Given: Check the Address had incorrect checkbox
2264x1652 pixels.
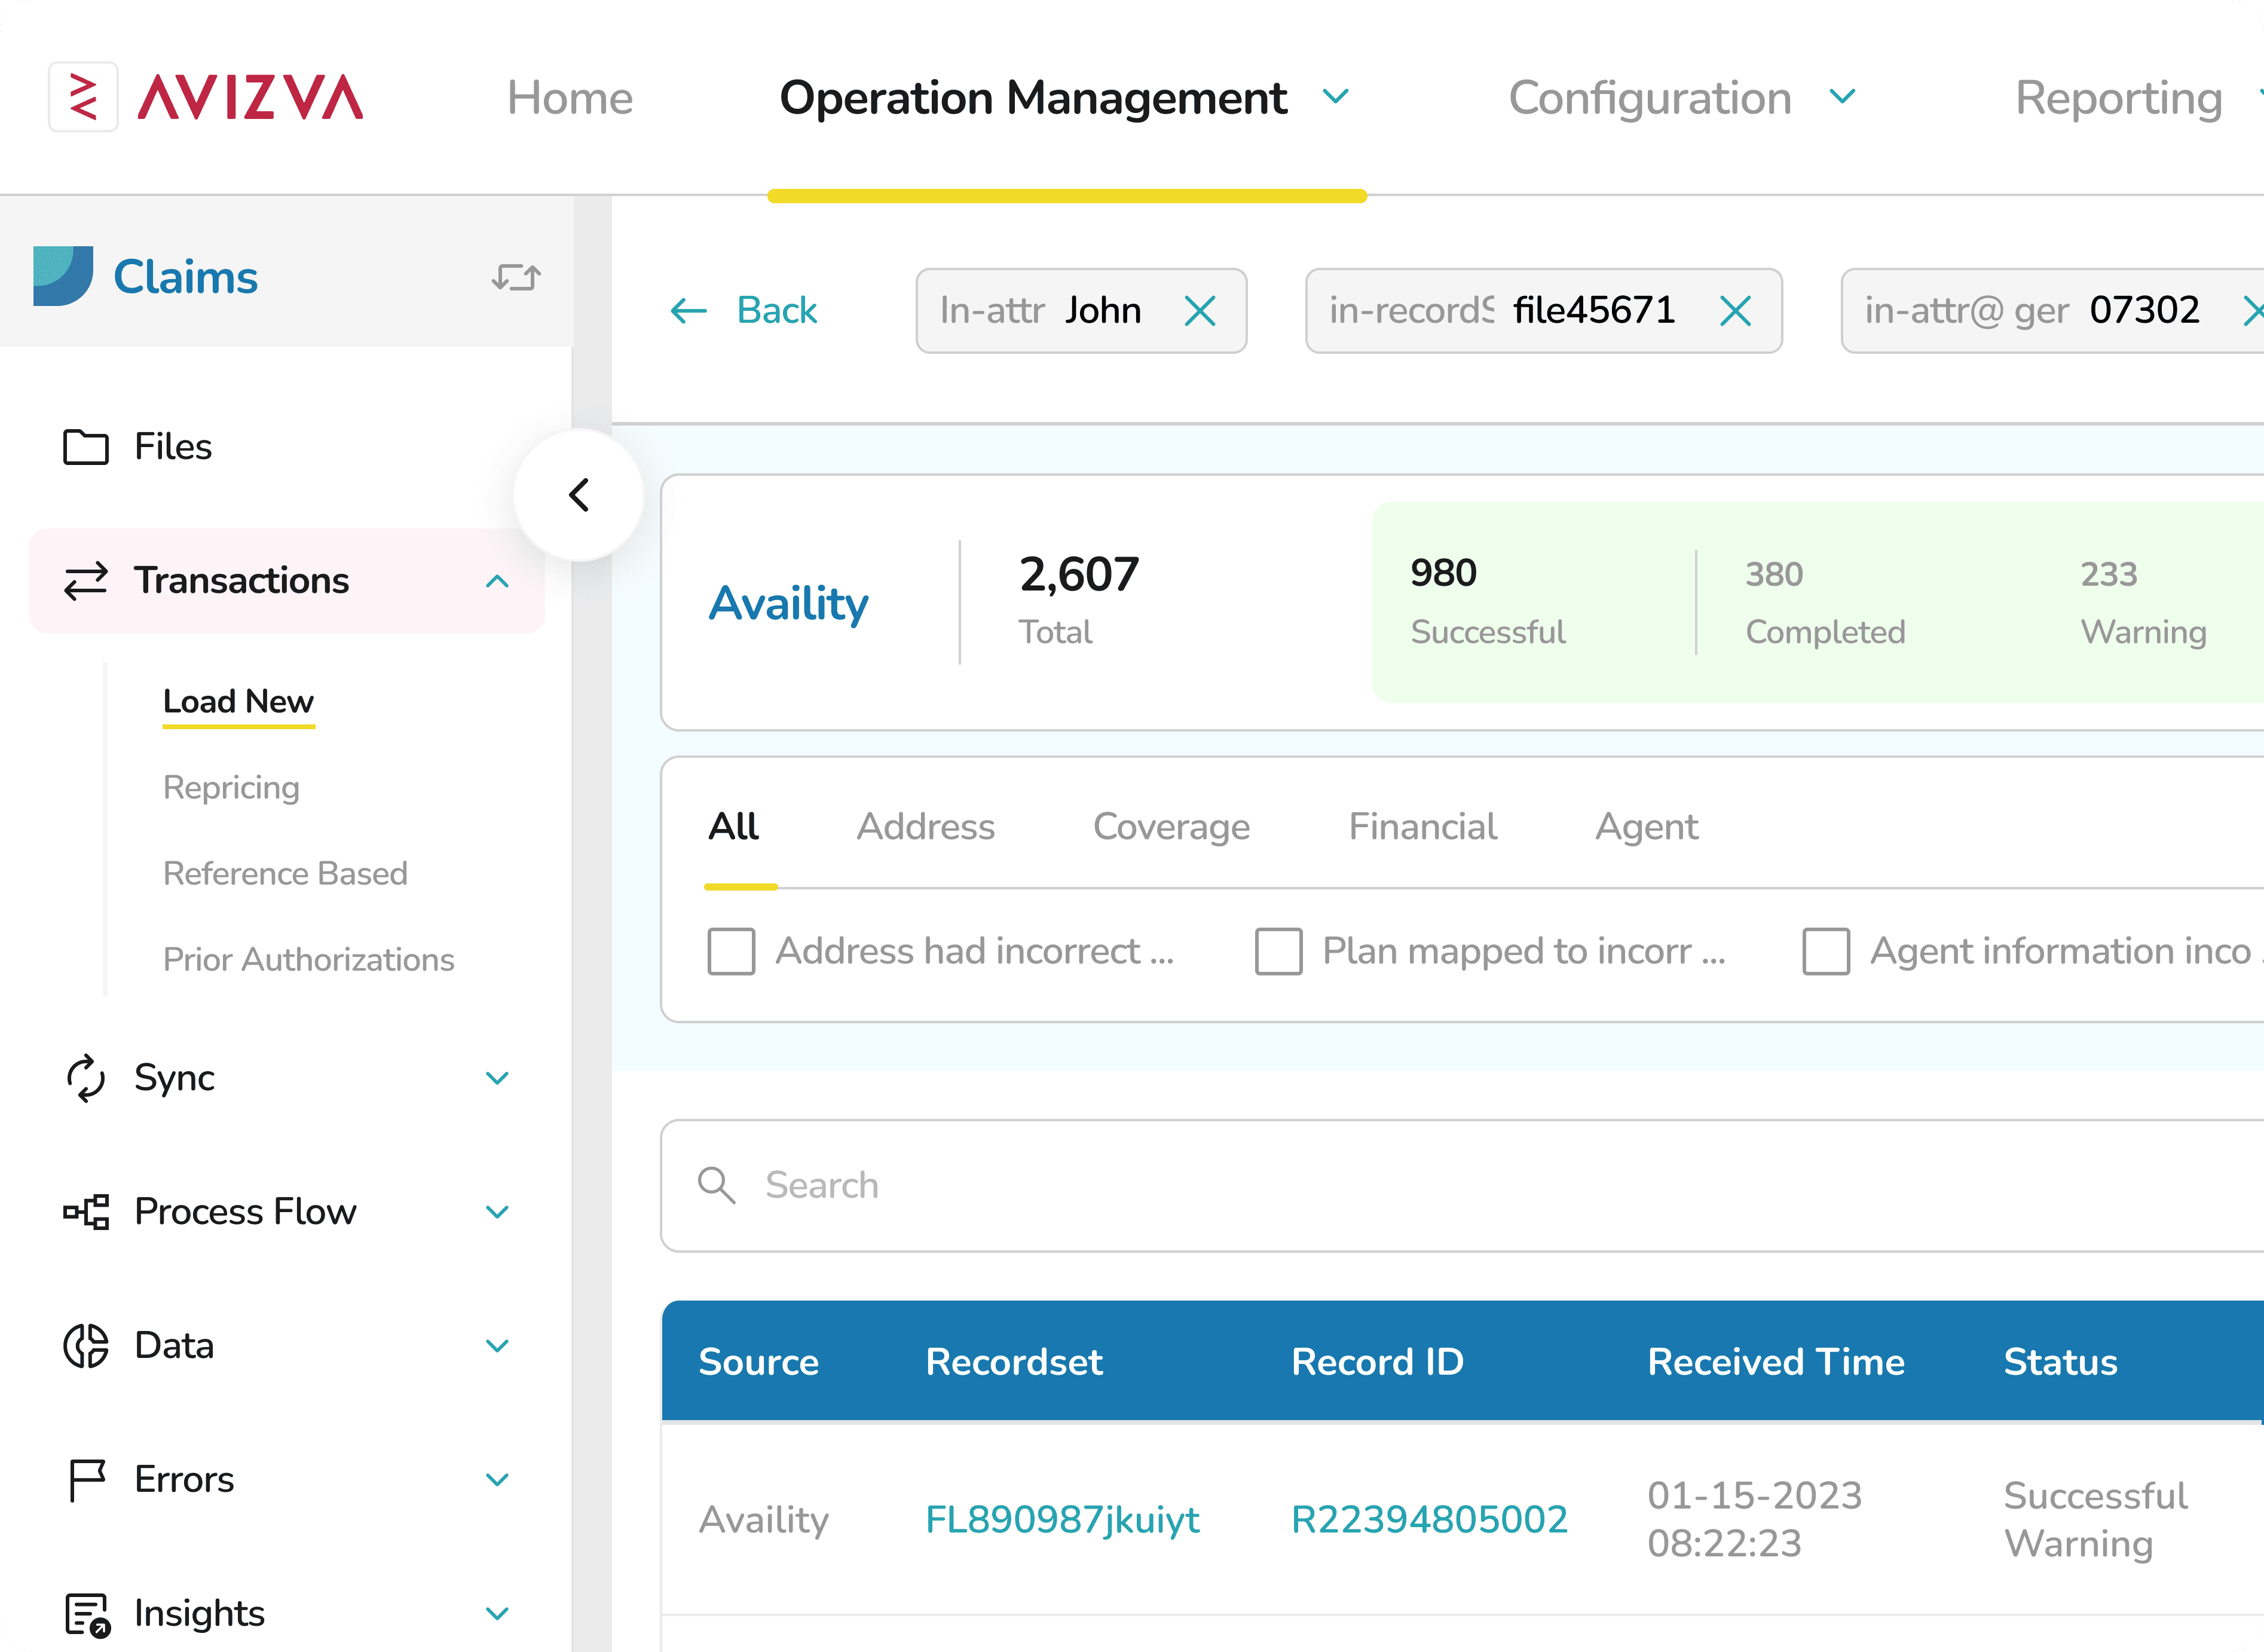Looking at the screenshot, I should [731, 951].
